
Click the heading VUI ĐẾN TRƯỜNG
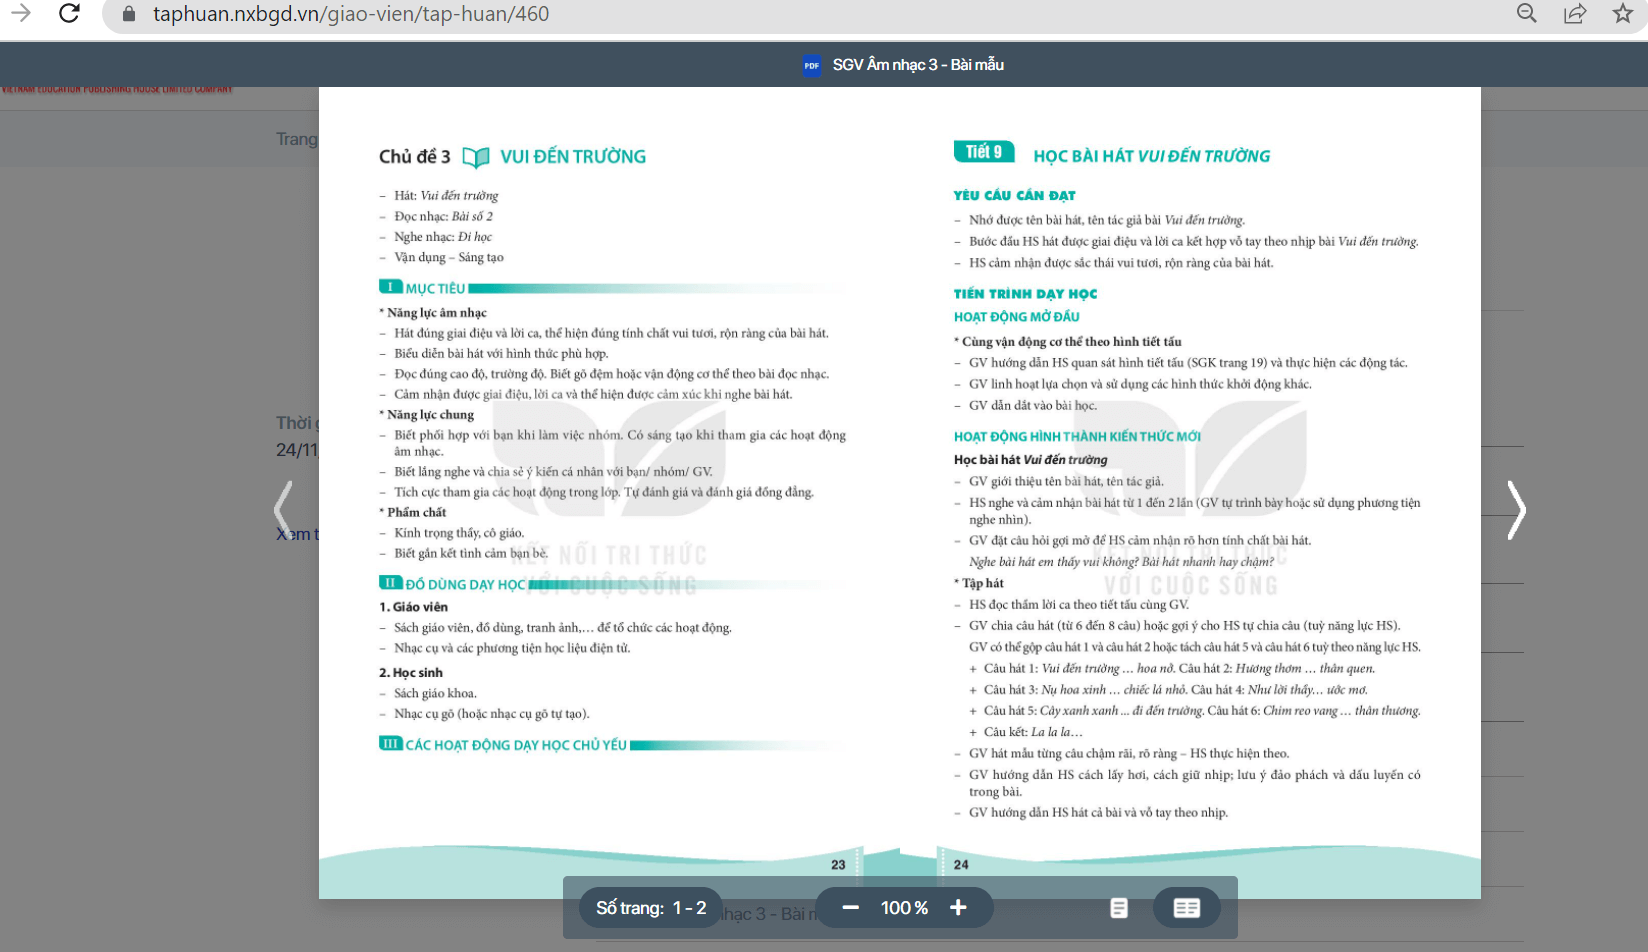tap(573, 157)
